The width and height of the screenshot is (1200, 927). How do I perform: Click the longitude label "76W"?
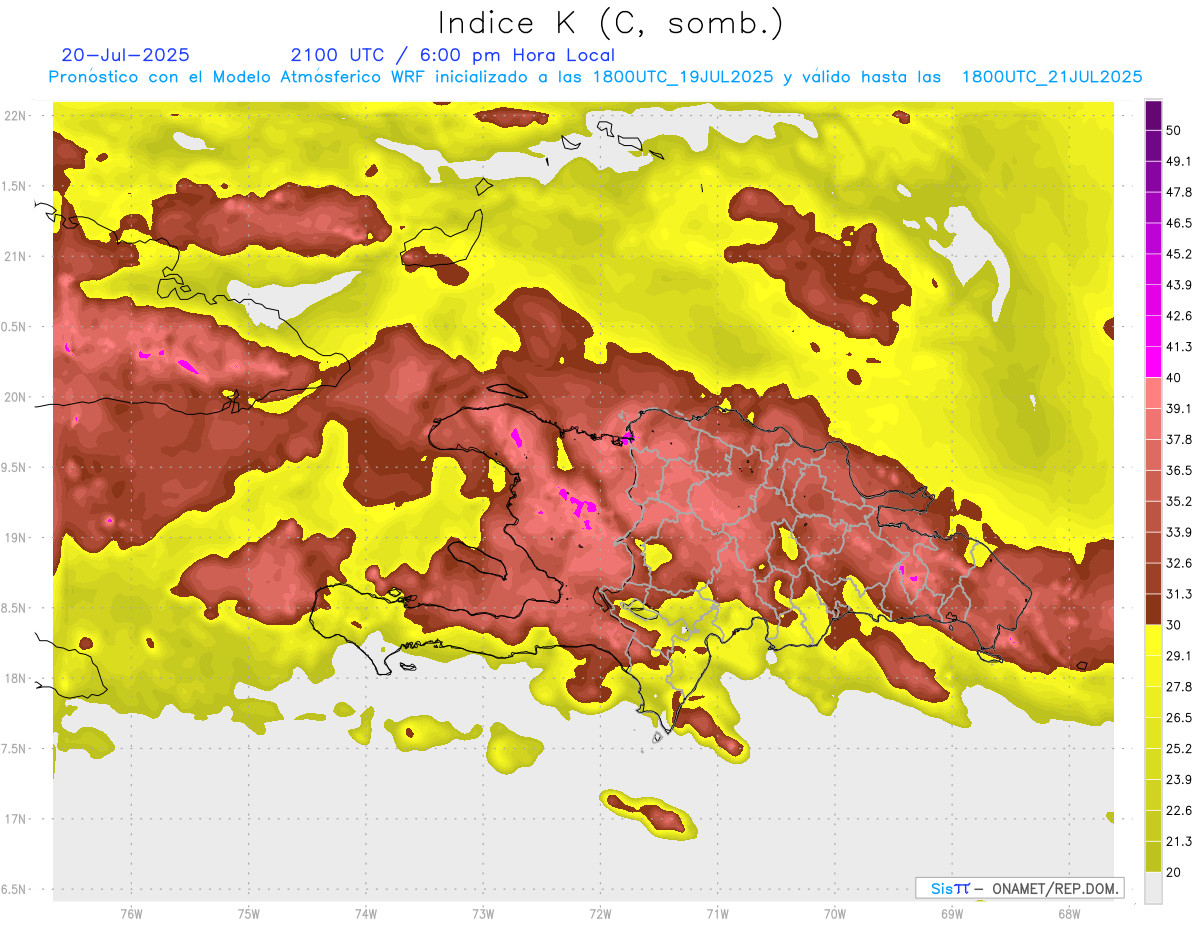coord(131,914)
